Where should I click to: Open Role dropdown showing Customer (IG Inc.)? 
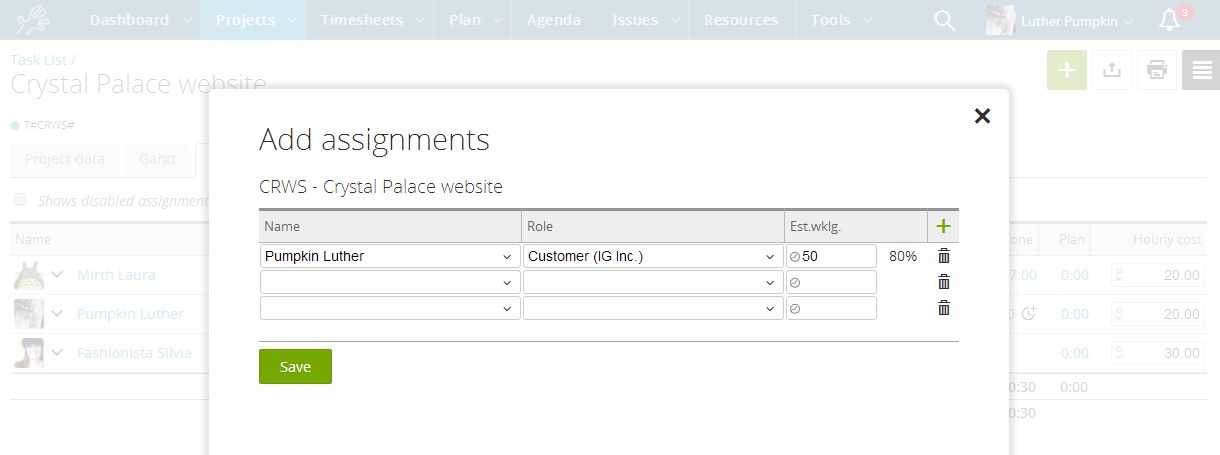tap(653, 256)
